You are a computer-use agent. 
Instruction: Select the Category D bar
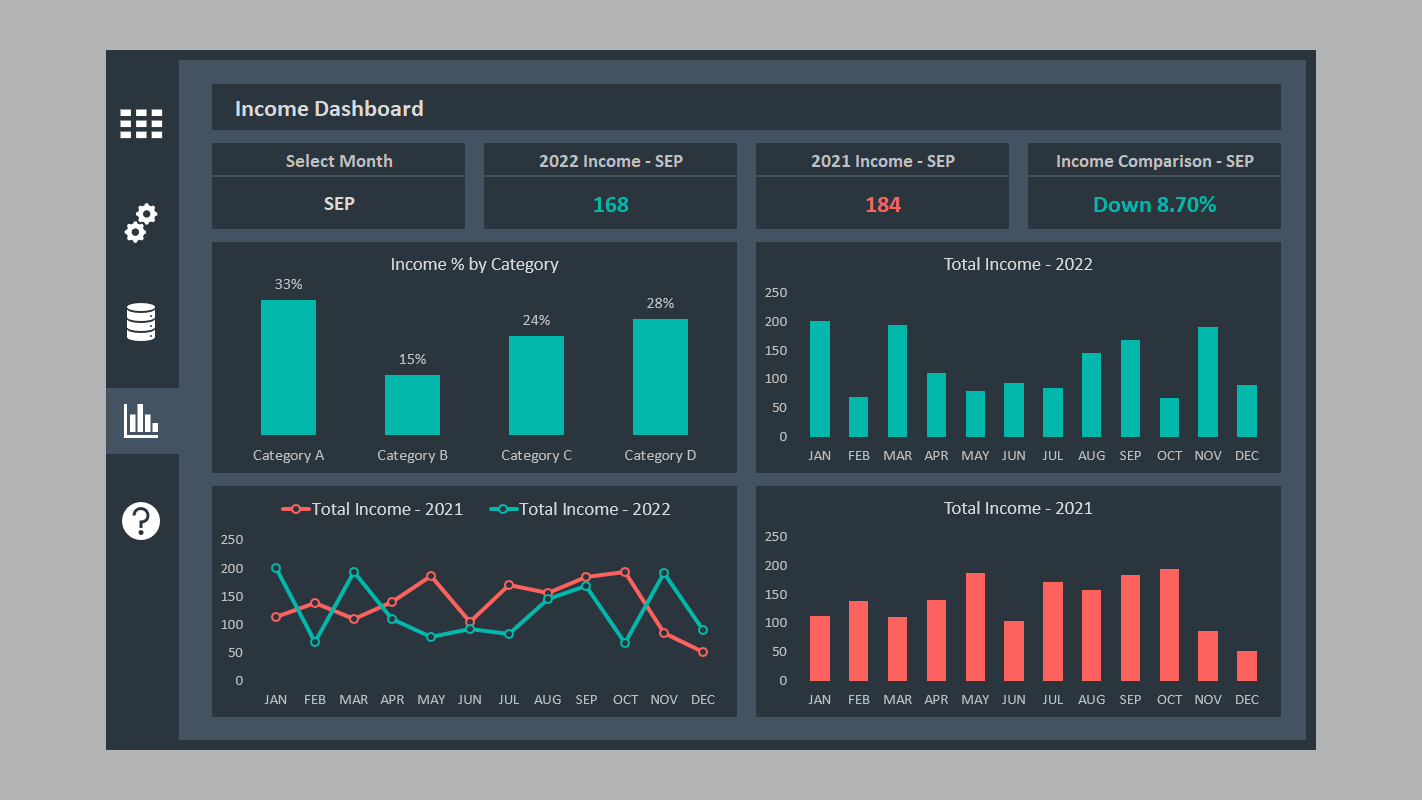click(660, 377)
